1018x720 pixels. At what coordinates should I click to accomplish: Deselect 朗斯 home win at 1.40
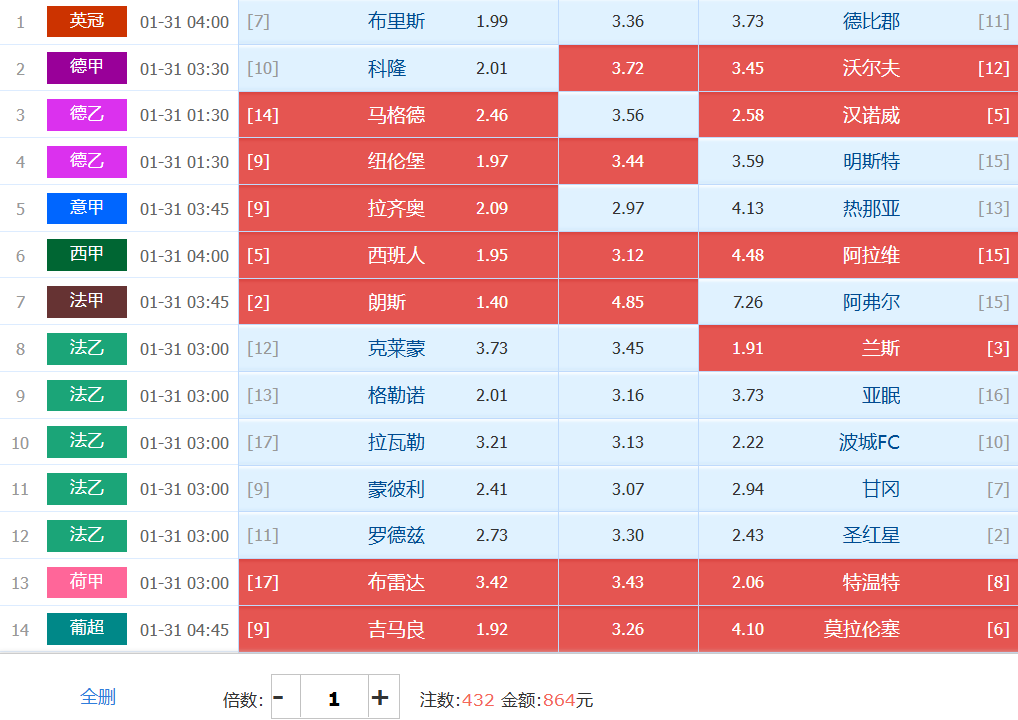click(398, 302)
